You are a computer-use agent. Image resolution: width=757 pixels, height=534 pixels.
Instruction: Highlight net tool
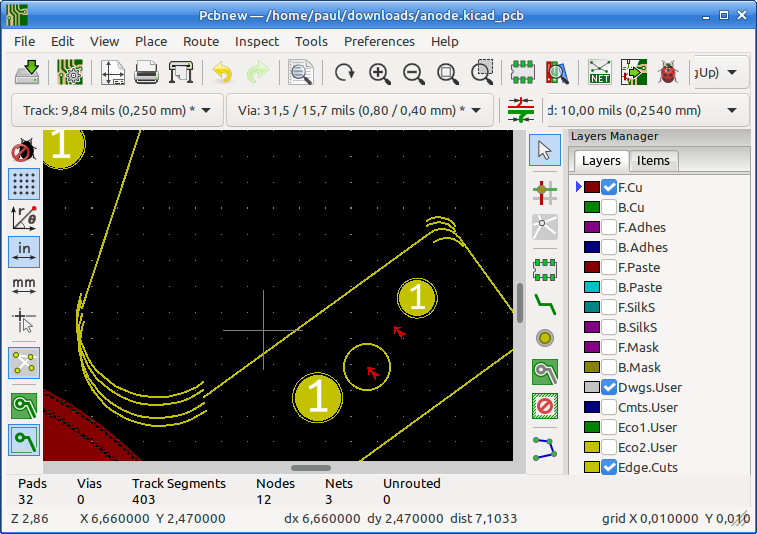pos(545,192)
